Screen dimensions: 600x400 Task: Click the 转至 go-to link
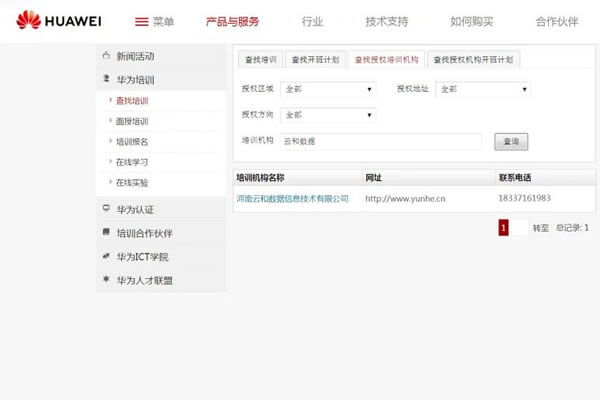click(541, 228)
